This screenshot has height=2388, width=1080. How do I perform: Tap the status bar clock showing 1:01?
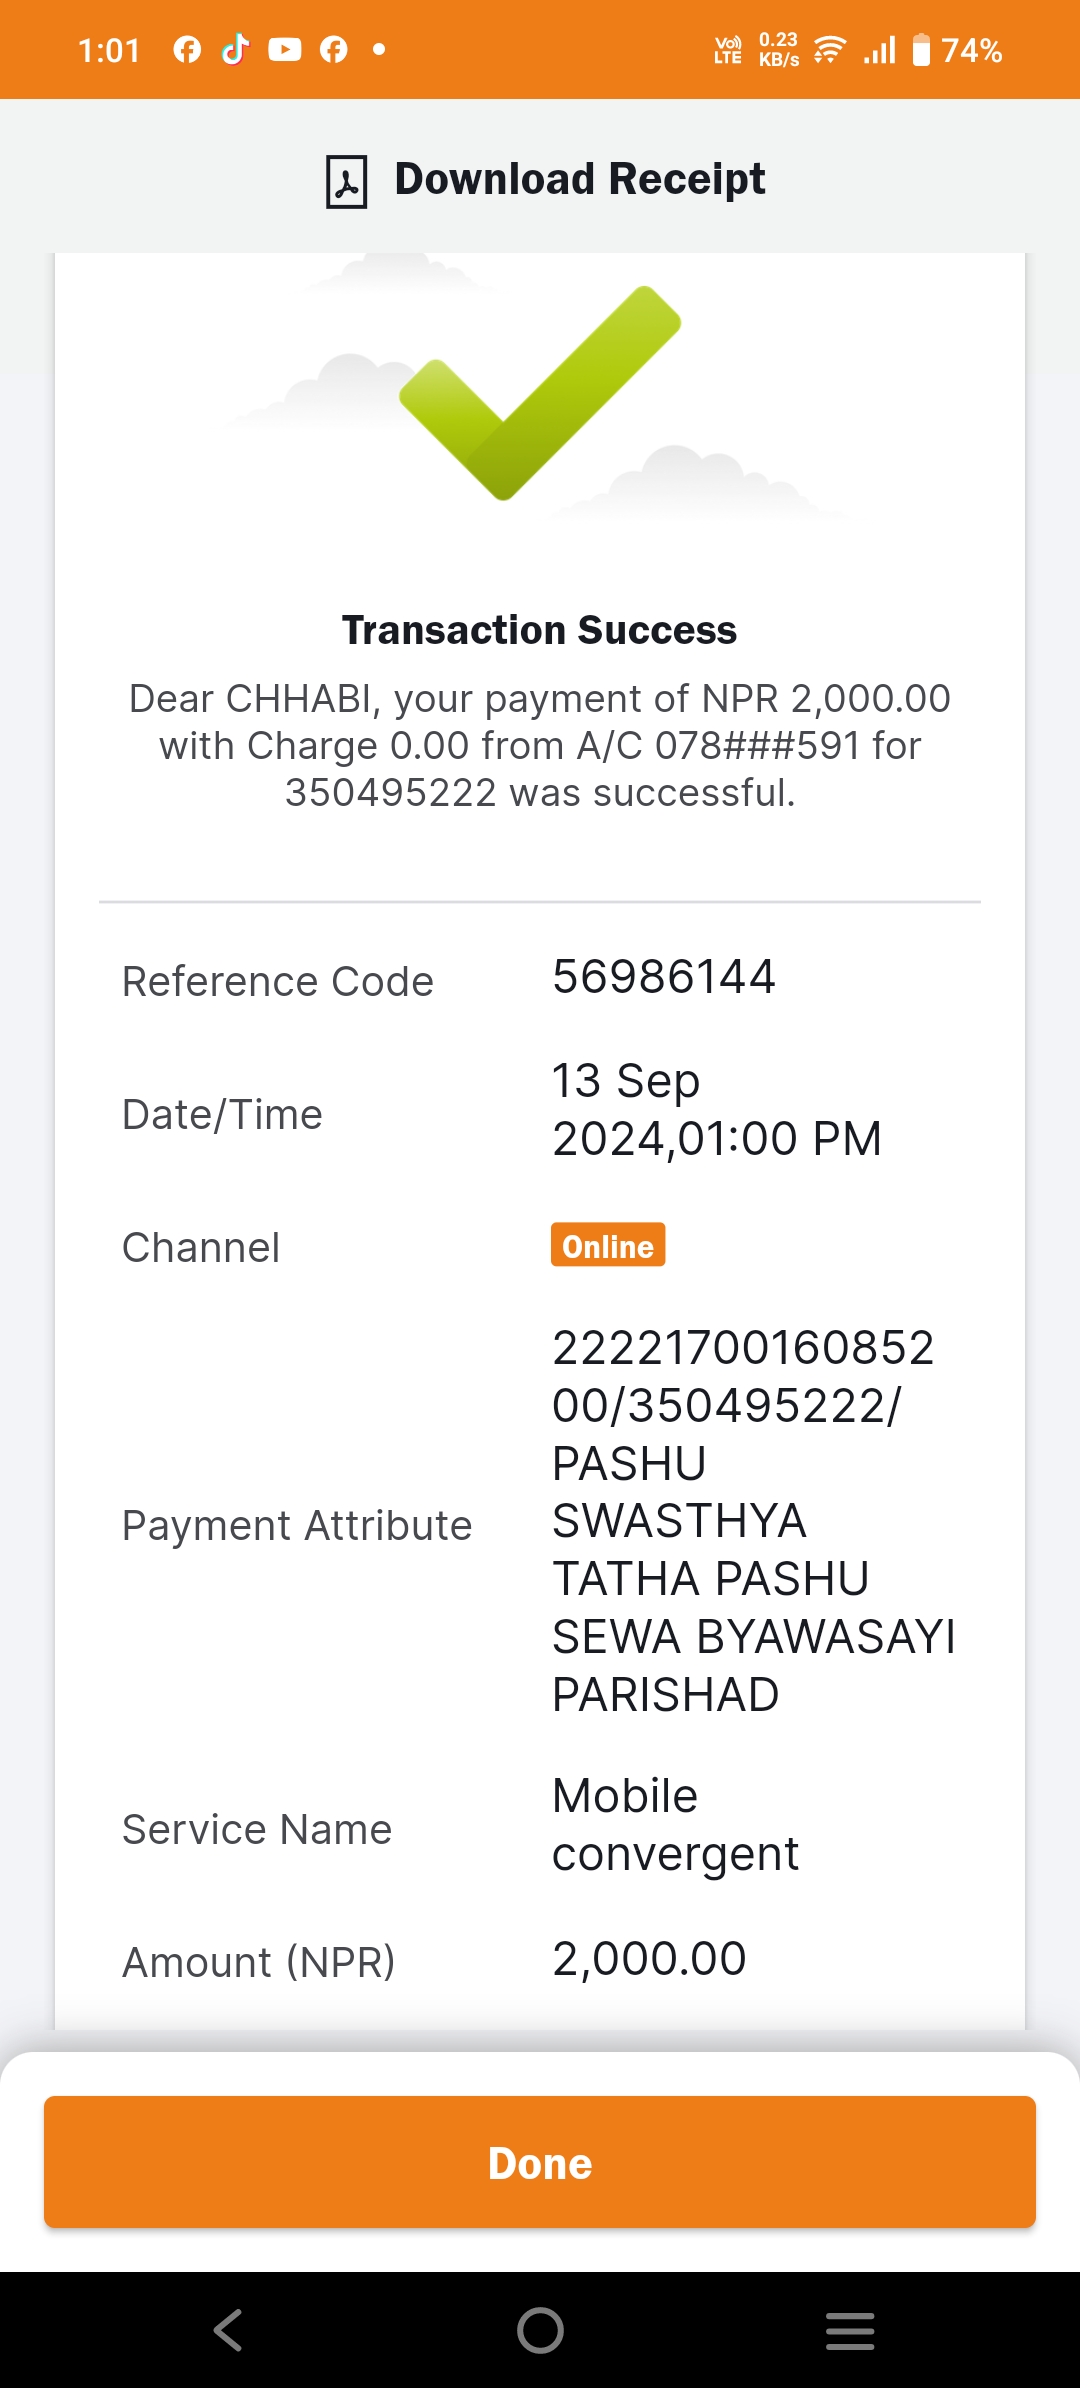tap(110, 50)
